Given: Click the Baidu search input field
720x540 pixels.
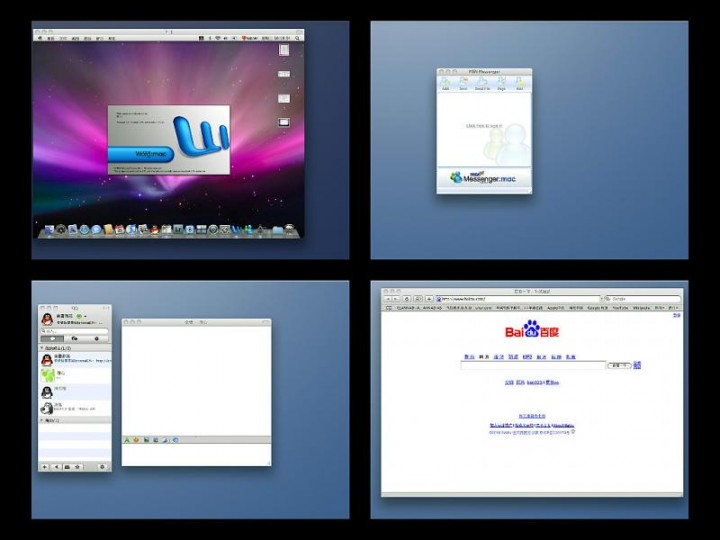Looking at the screenshot, I should pyautogui.click(x=532, y=366).
